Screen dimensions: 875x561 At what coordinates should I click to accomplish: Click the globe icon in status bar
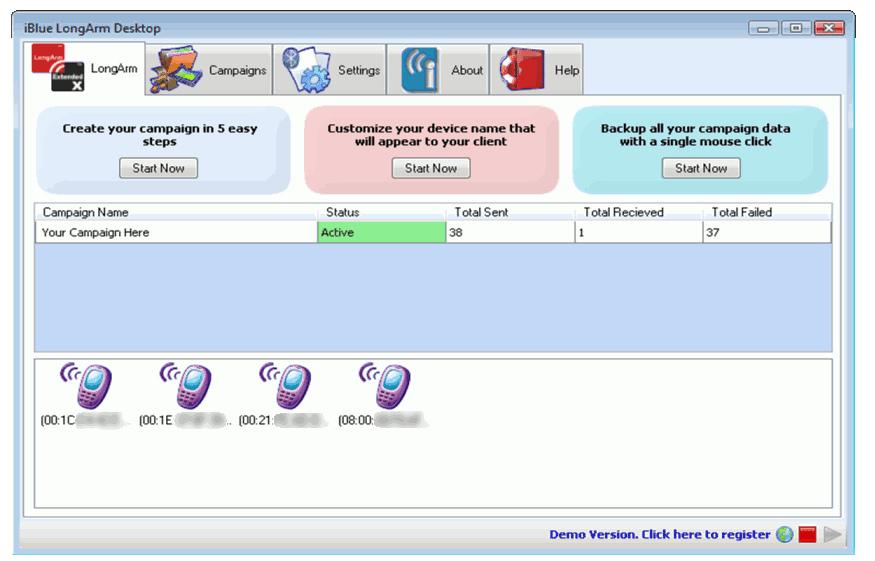coord(785,534)
